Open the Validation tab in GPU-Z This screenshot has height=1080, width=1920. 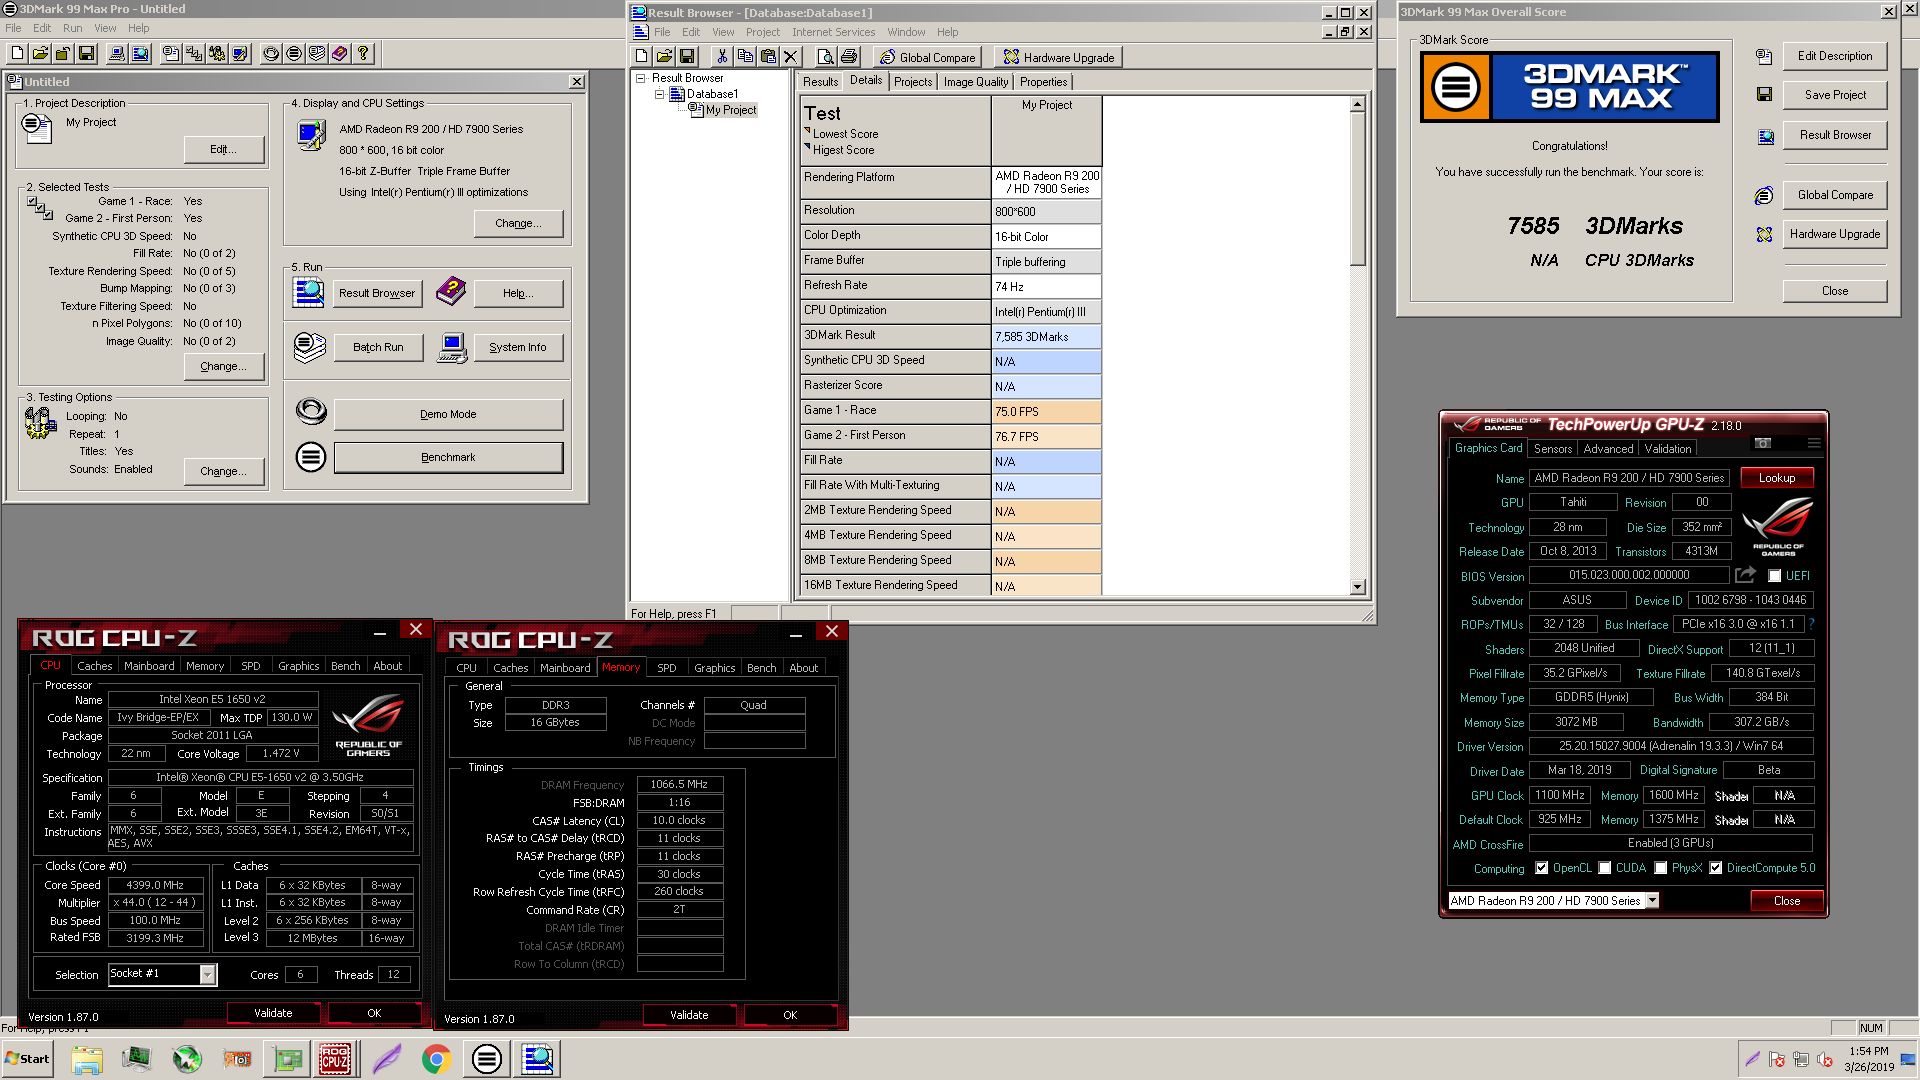click(x=1667, y=449)
